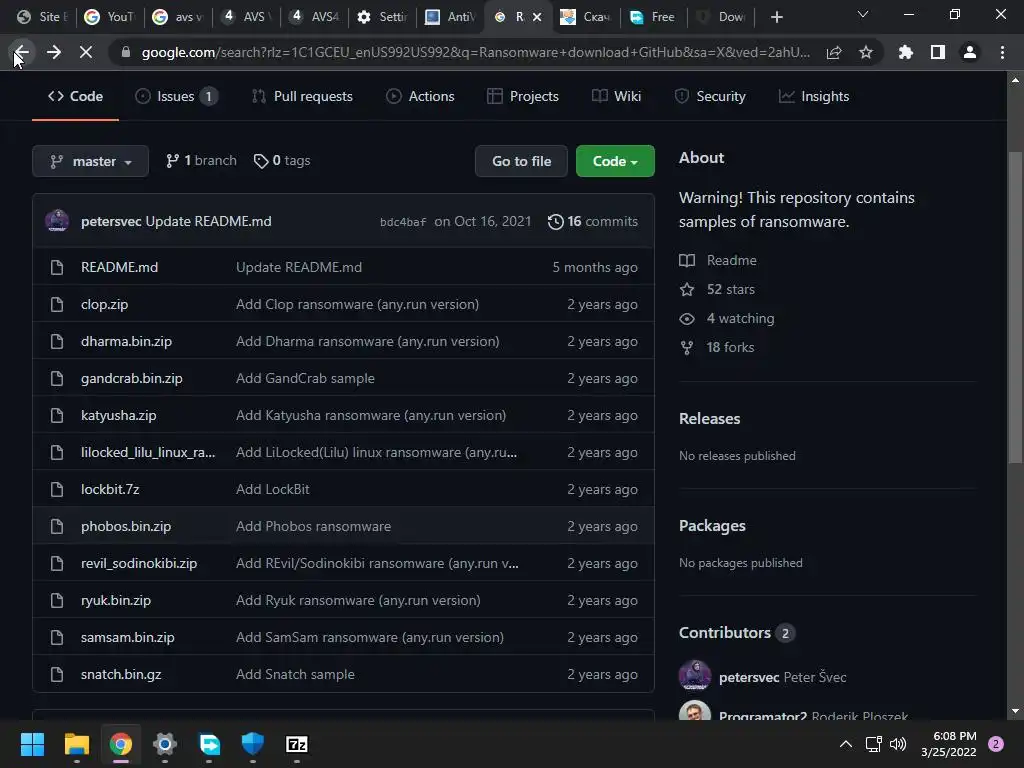
Task: Click the page vertical scrollbar thumb
Action: [1015, 307]
